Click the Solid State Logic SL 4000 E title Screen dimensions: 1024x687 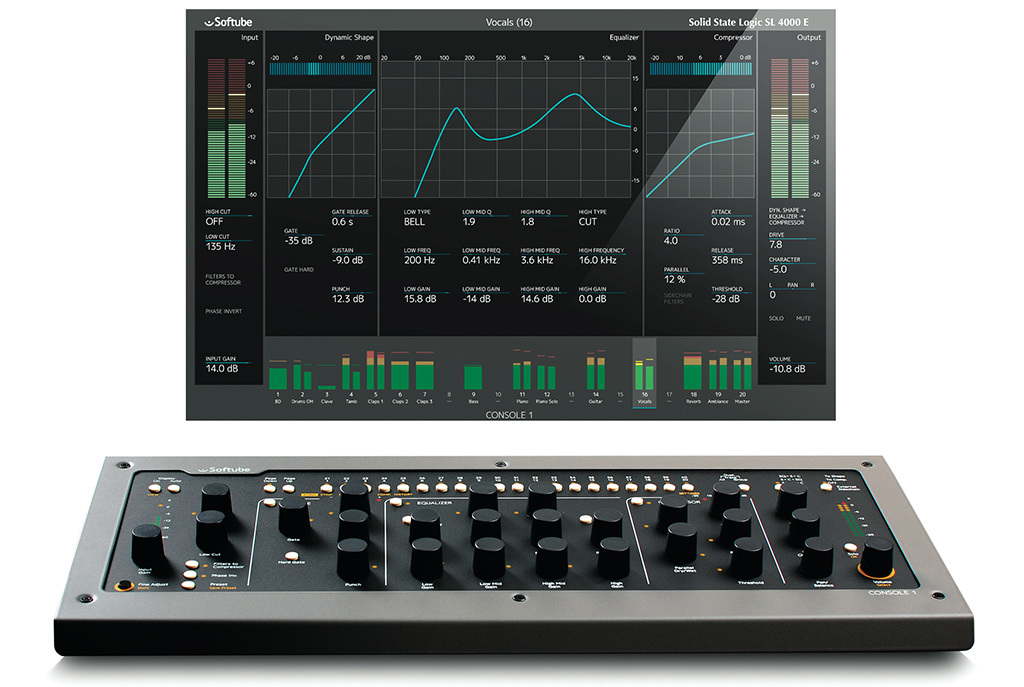[x=748, y=22]
